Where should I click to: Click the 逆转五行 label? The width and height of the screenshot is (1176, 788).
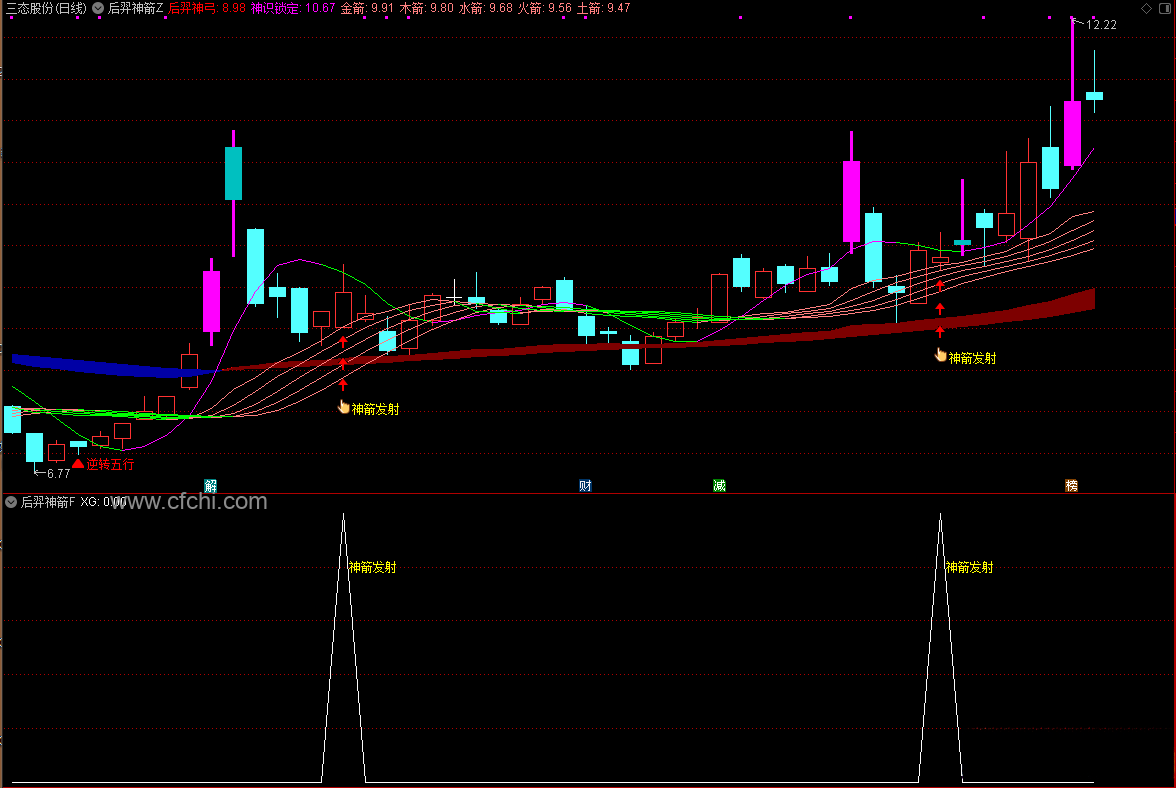pos(110,464)
